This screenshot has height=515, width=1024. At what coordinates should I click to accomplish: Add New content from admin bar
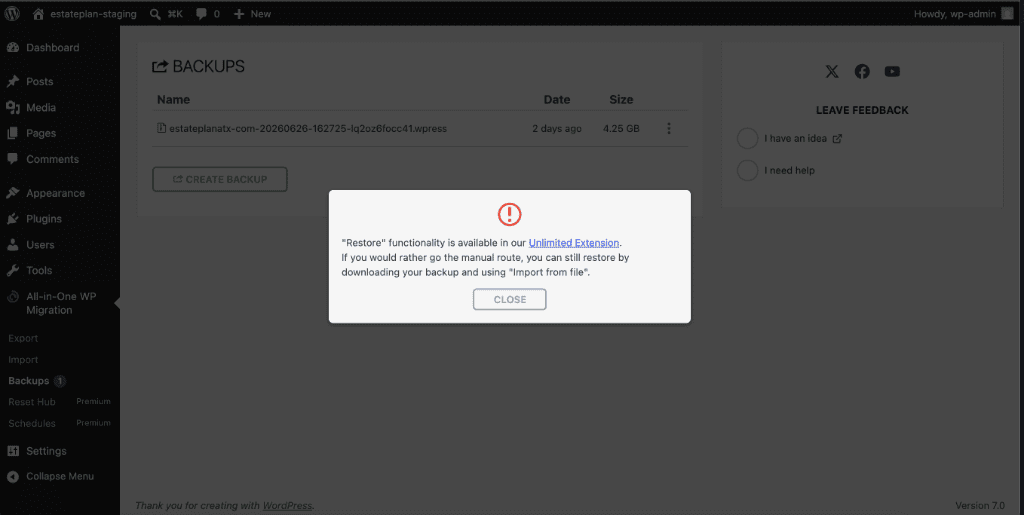coord(252,14)
